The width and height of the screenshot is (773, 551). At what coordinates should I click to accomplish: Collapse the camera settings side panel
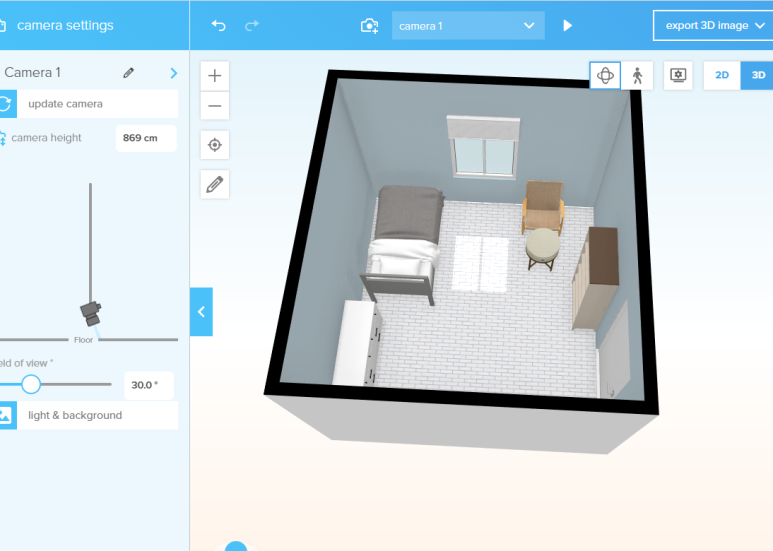tap(201, 311)
